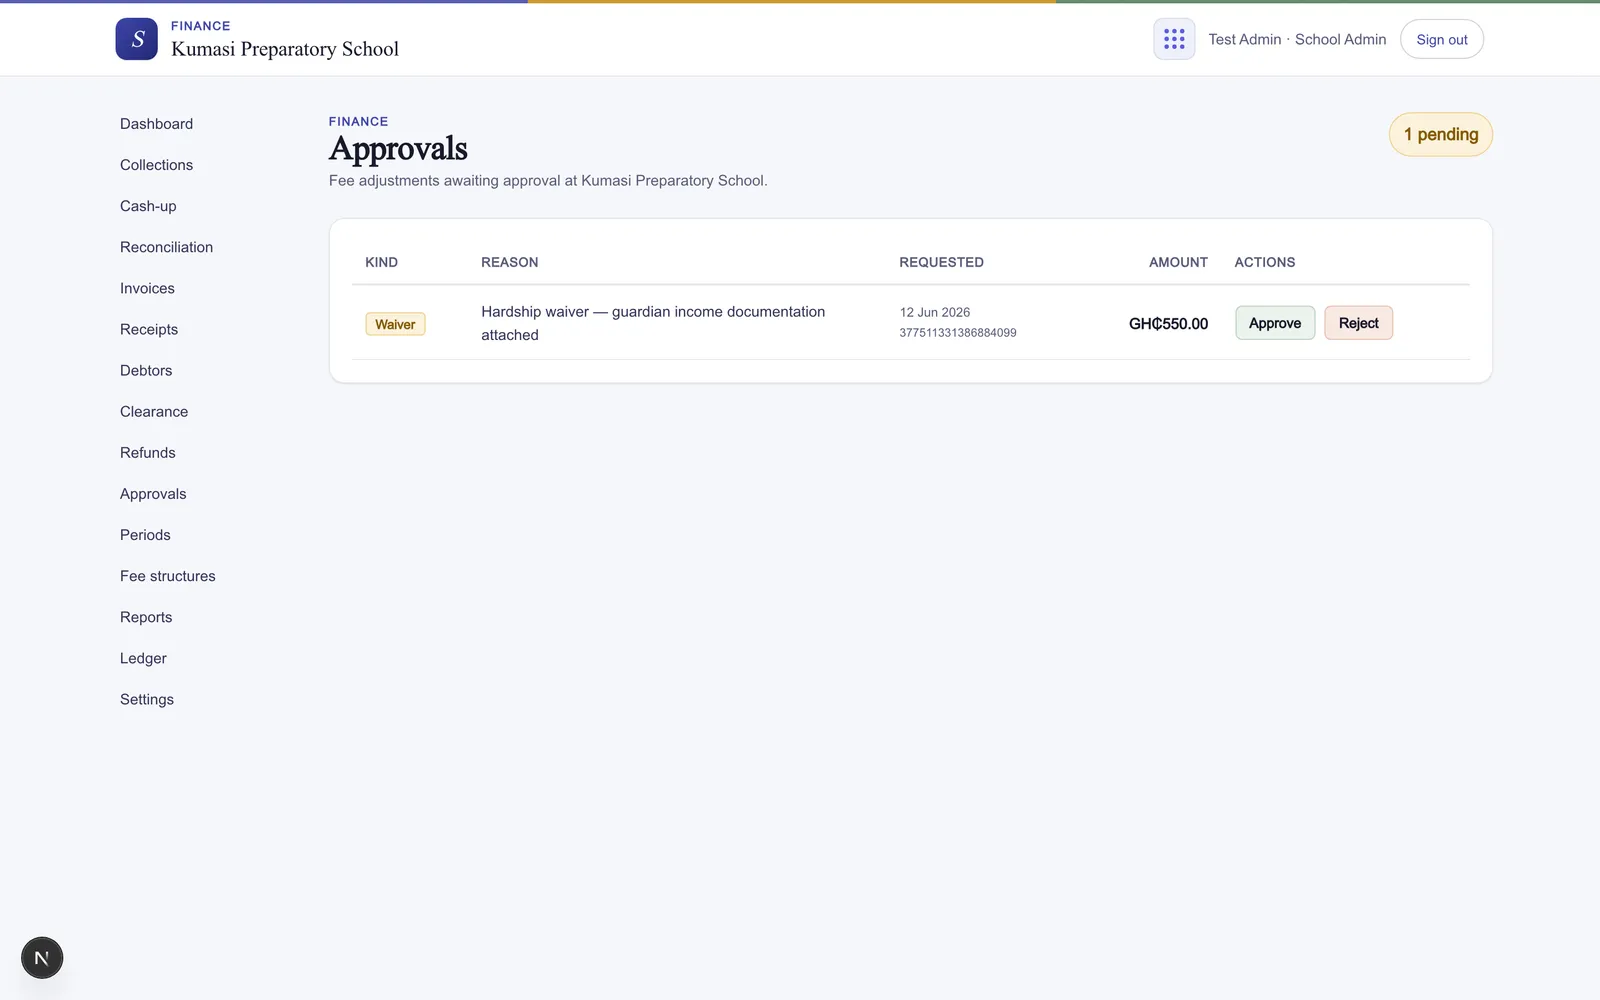Select Approvals in the sidebar
This screenshot has height=1000, width=1600.
(x=153, y=494)
